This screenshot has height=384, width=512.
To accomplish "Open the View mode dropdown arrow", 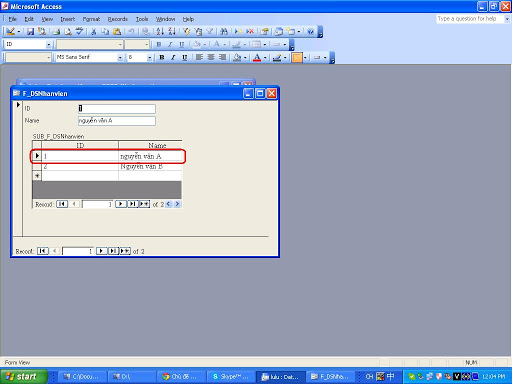I will (19, 32).
